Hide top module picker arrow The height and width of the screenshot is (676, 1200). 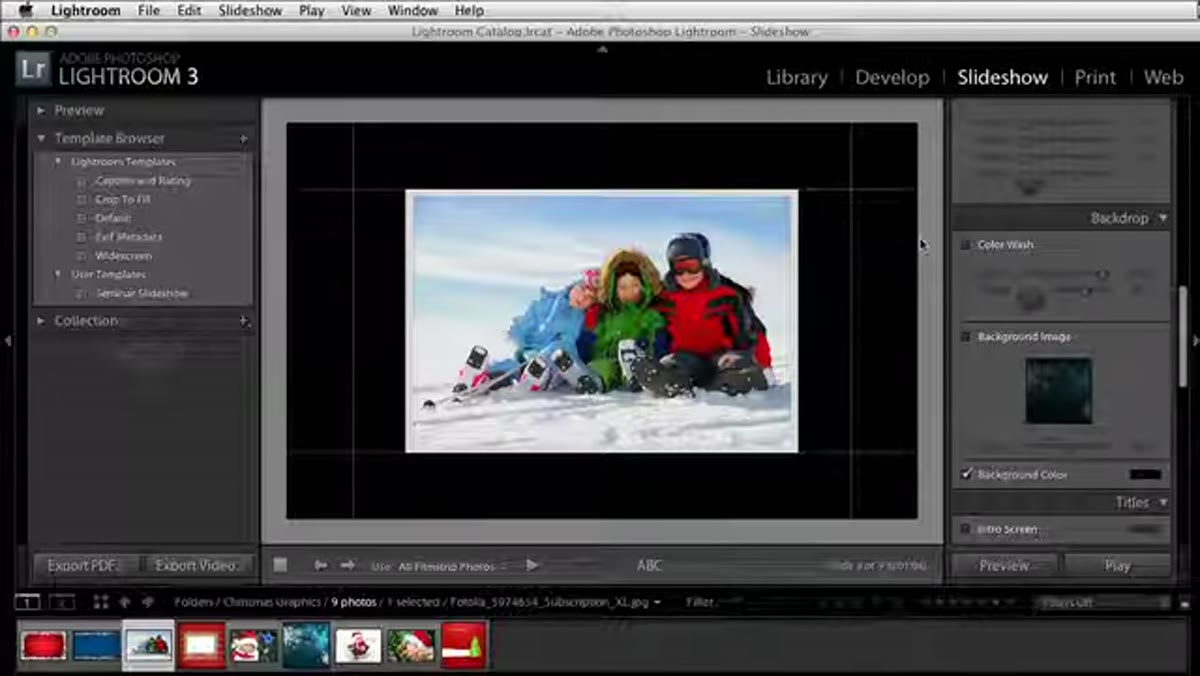tap(602, 47)
